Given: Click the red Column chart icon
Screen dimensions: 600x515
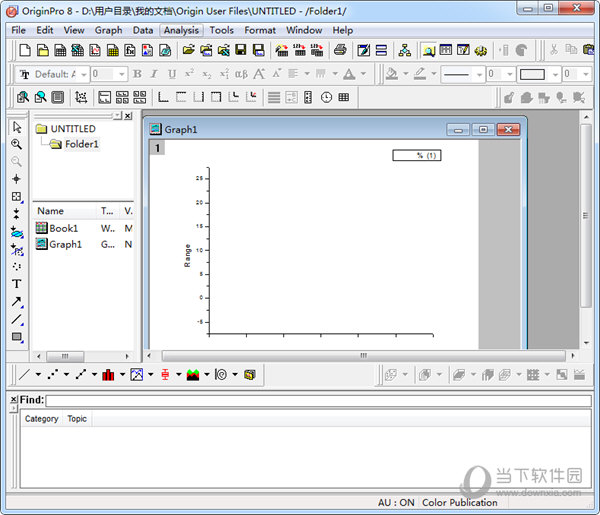Looking at the screenshot, I should [108, 374].
